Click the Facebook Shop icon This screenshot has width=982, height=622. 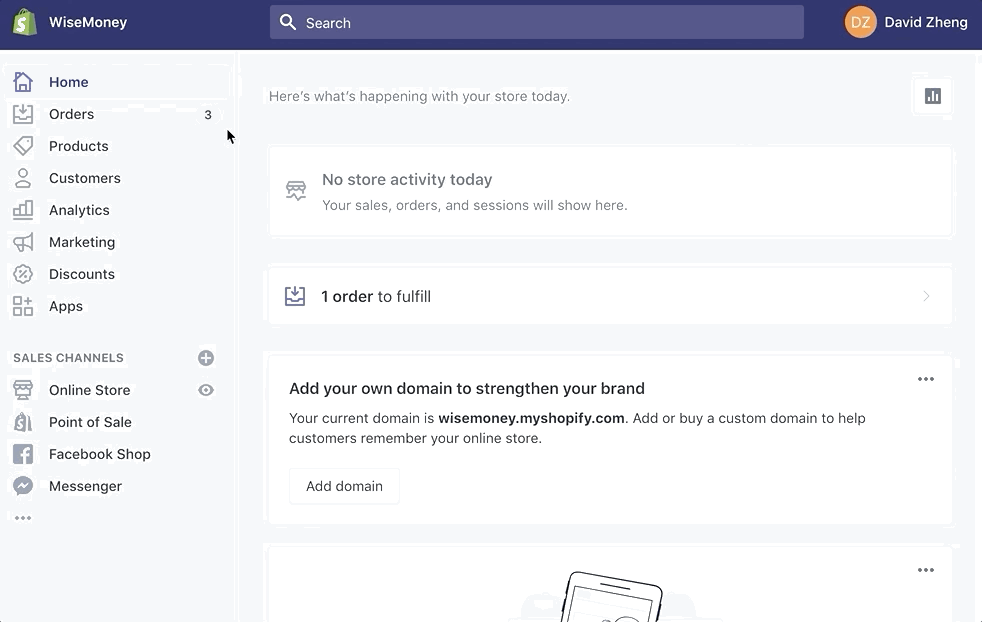pos(23,454)
